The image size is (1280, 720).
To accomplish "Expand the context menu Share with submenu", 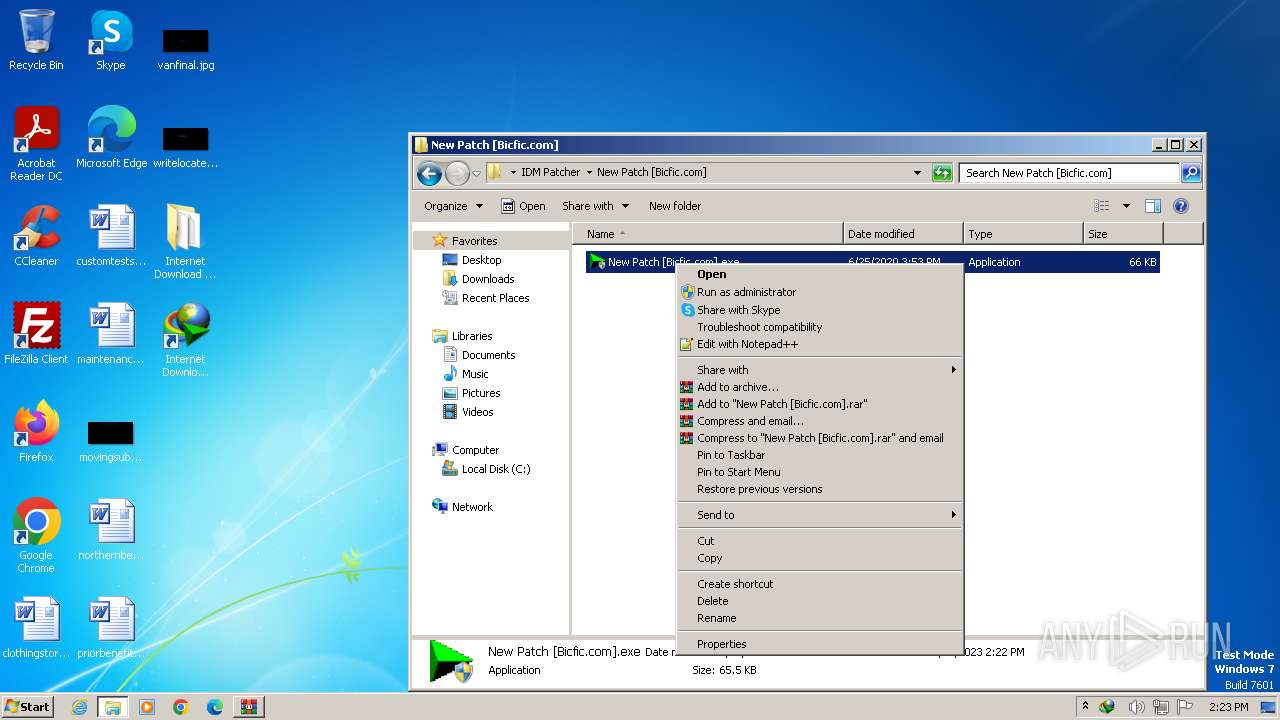I will [x=819, y=370].
